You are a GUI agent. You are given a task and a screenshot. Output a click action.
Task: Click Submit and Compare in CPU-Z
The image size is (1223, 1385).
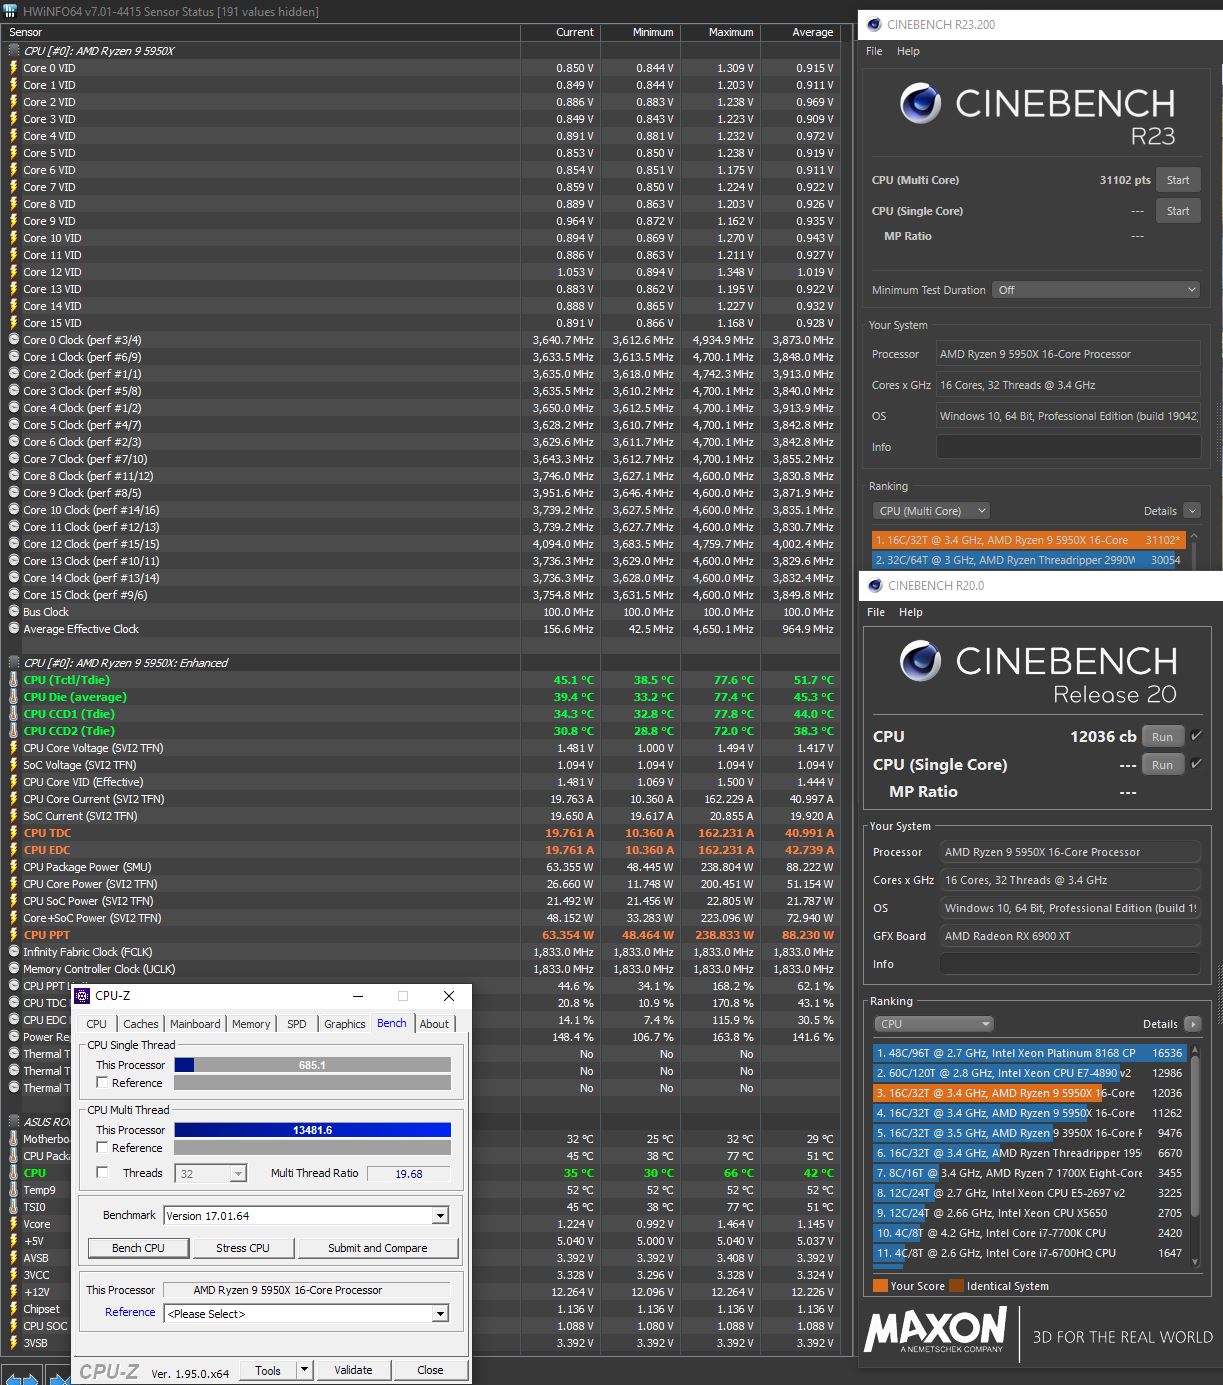pos(377,1248)
